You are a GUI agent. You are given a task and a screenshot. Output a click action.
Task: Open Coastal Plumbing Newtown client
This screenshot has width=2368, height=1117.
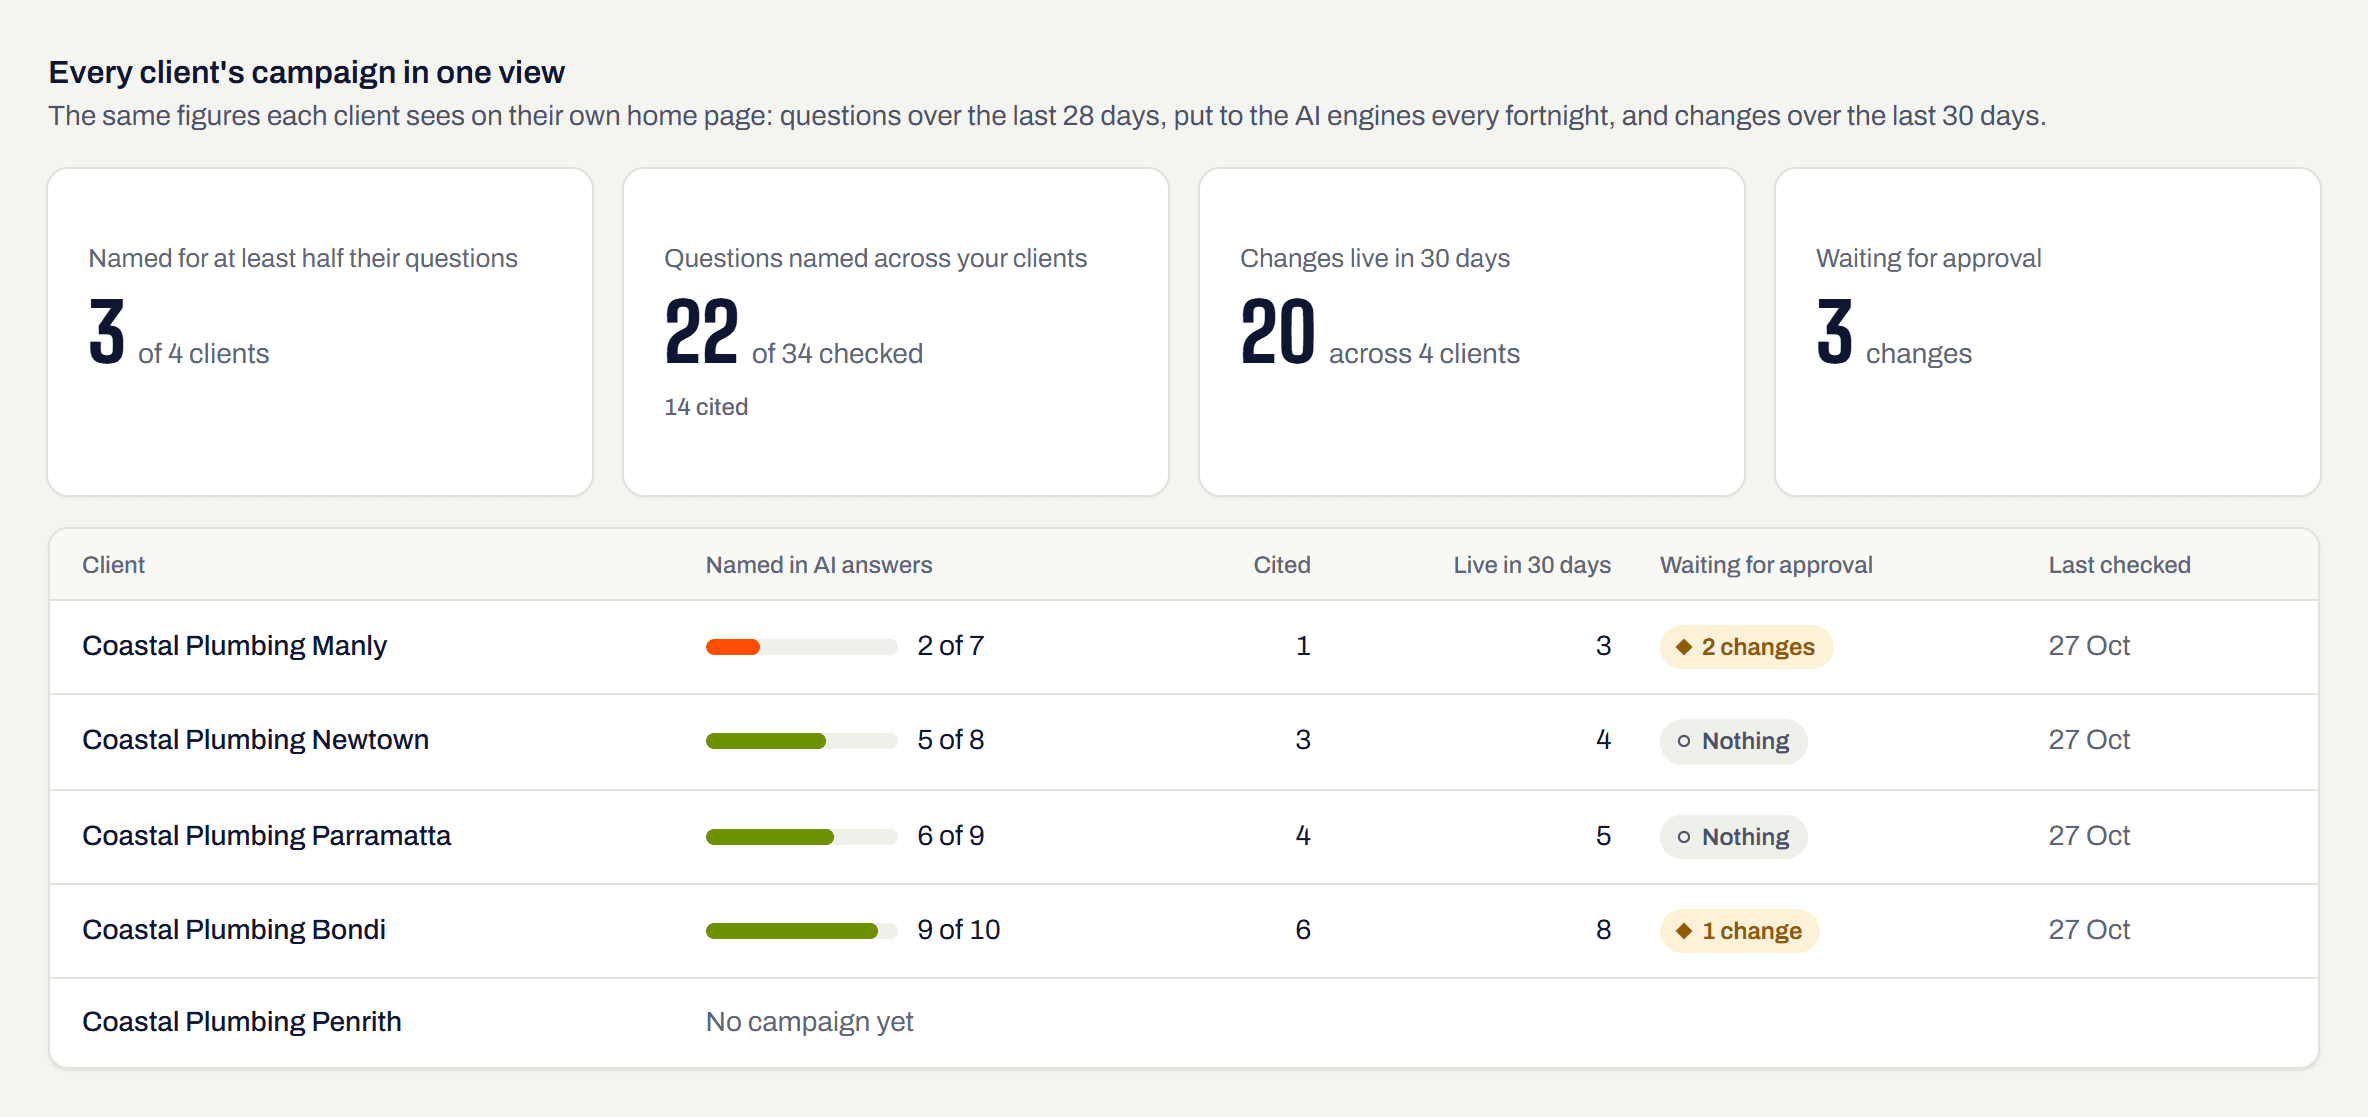255,740
